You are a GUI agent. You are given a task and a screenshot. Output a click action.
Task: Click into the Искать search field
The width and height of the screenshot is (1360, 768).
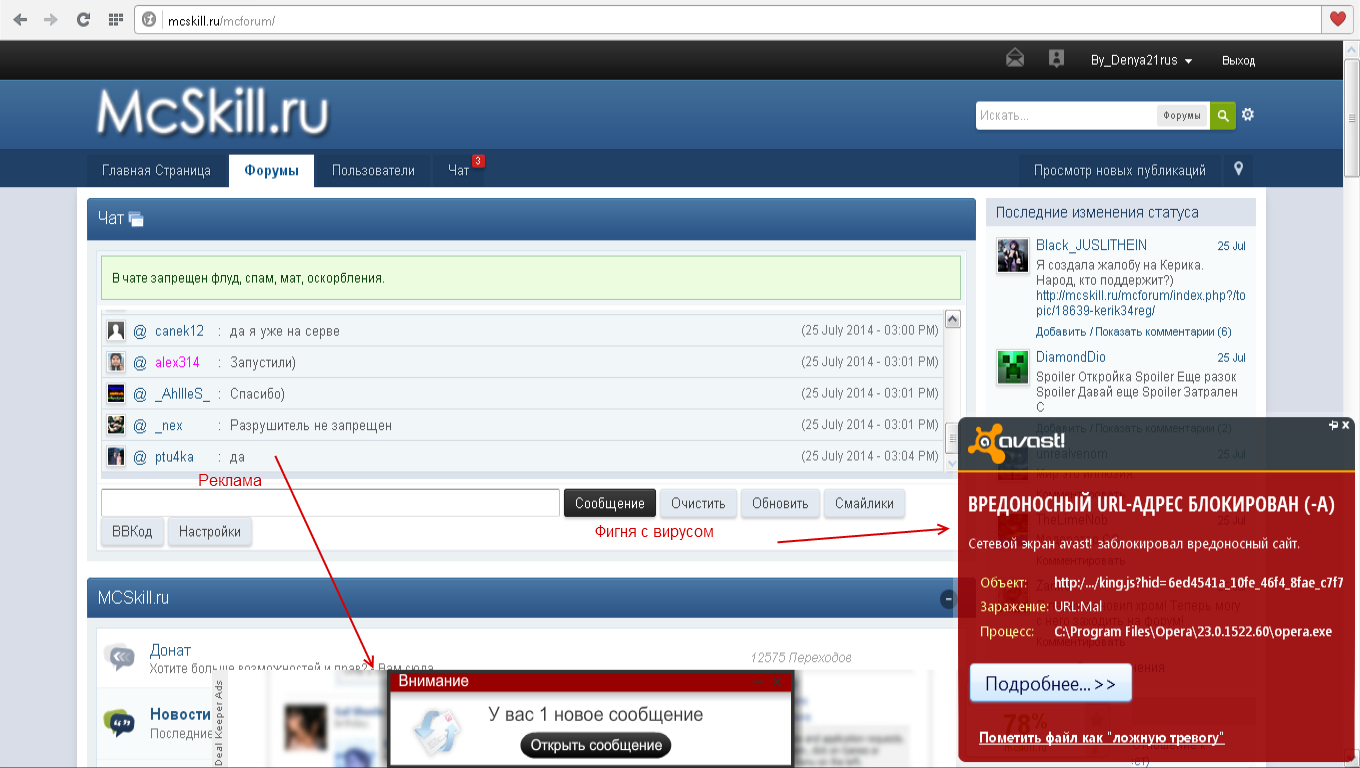click(1066, 115)
